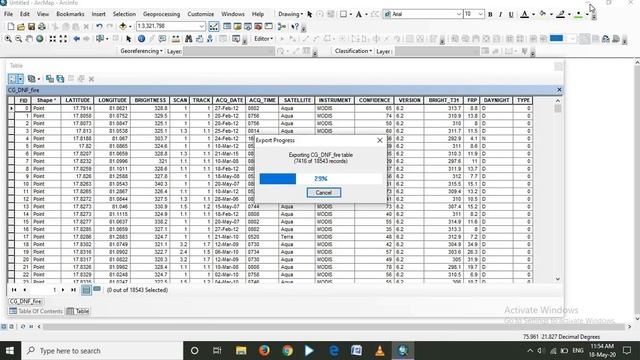Click the CONFIDENCE column header

tap(374, 100)
